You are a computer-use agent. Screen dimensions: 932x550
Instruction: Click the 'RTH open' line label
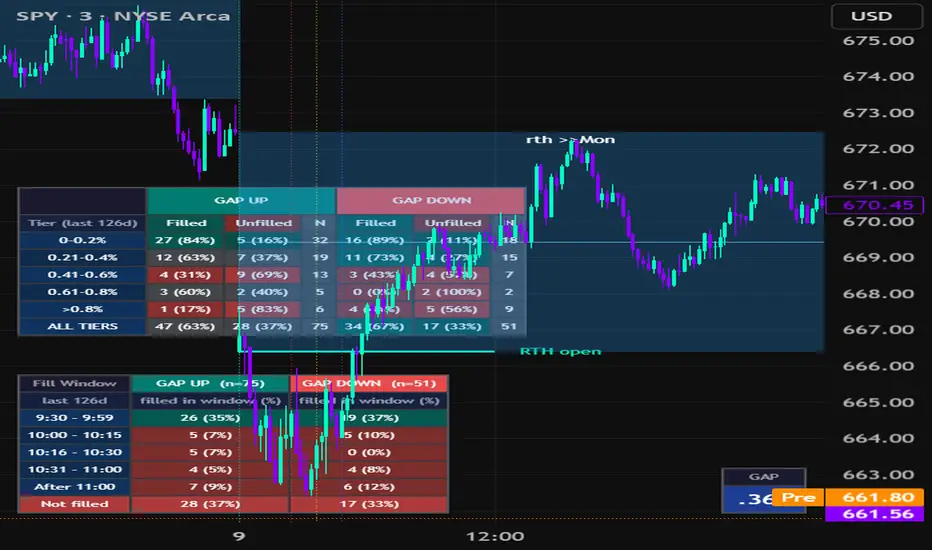[561, 351]
